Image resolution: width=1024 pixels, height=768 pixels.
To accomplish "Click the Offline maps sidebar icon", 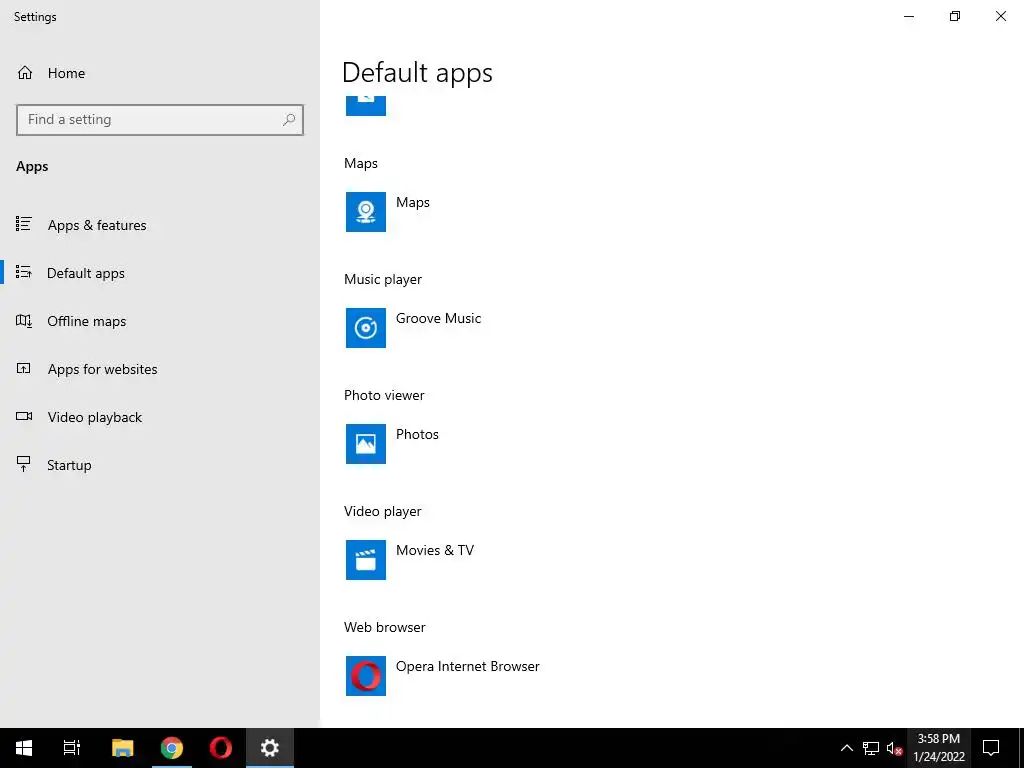I will 24,321.
